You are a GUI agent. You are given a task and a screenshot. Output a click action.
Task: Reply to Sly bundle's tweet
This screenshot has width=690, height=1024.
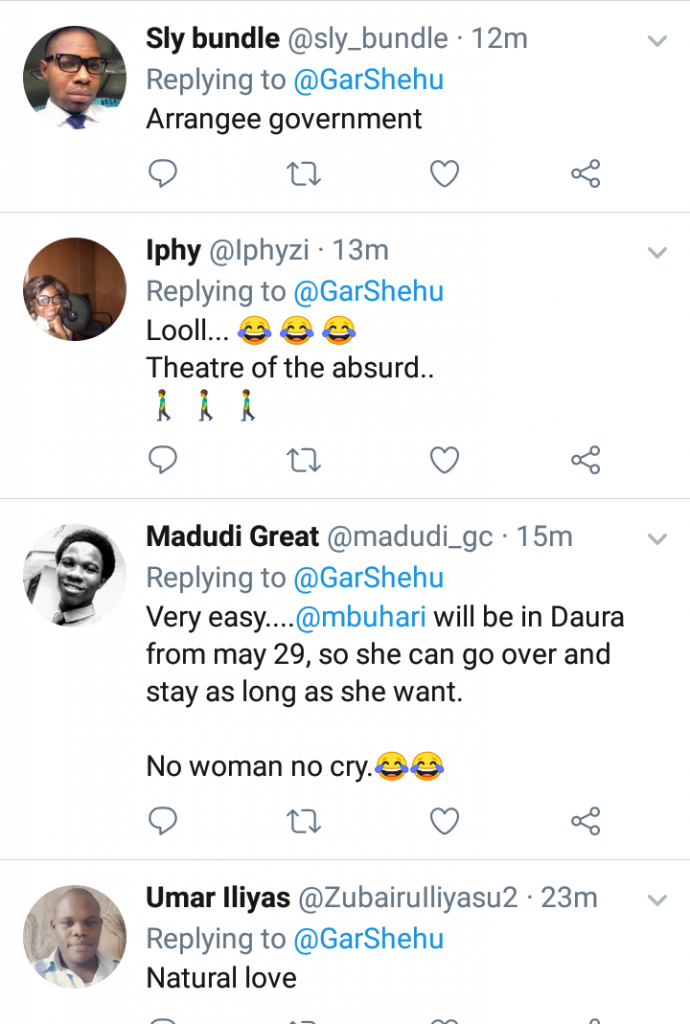162,175
